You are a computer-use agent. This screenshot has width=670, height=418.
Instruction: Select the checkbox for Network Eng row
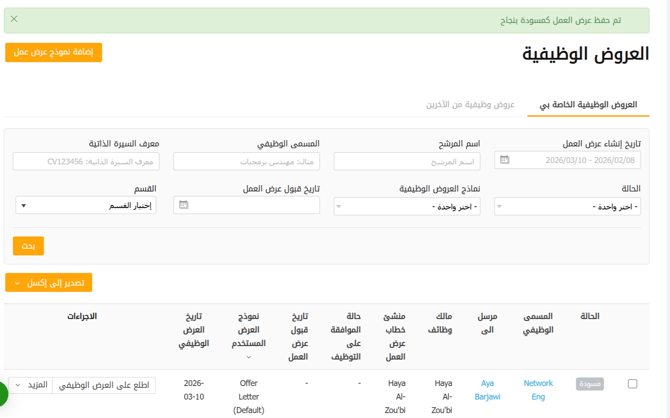632,384
